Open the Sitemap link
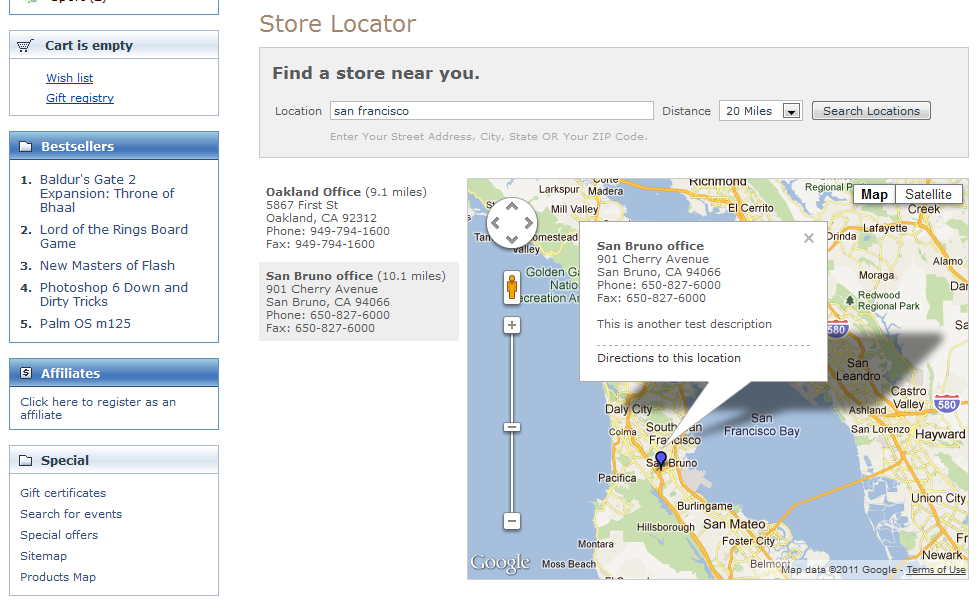 (44, 556)
